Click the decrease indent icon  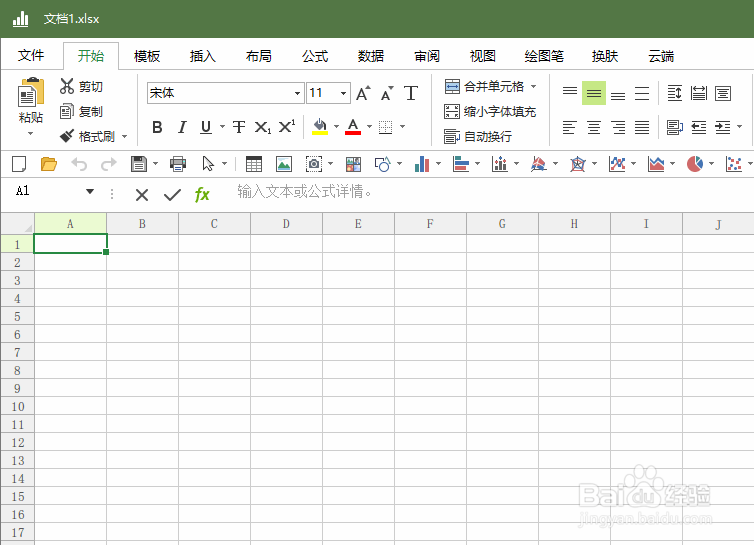[x=699, y=127]
